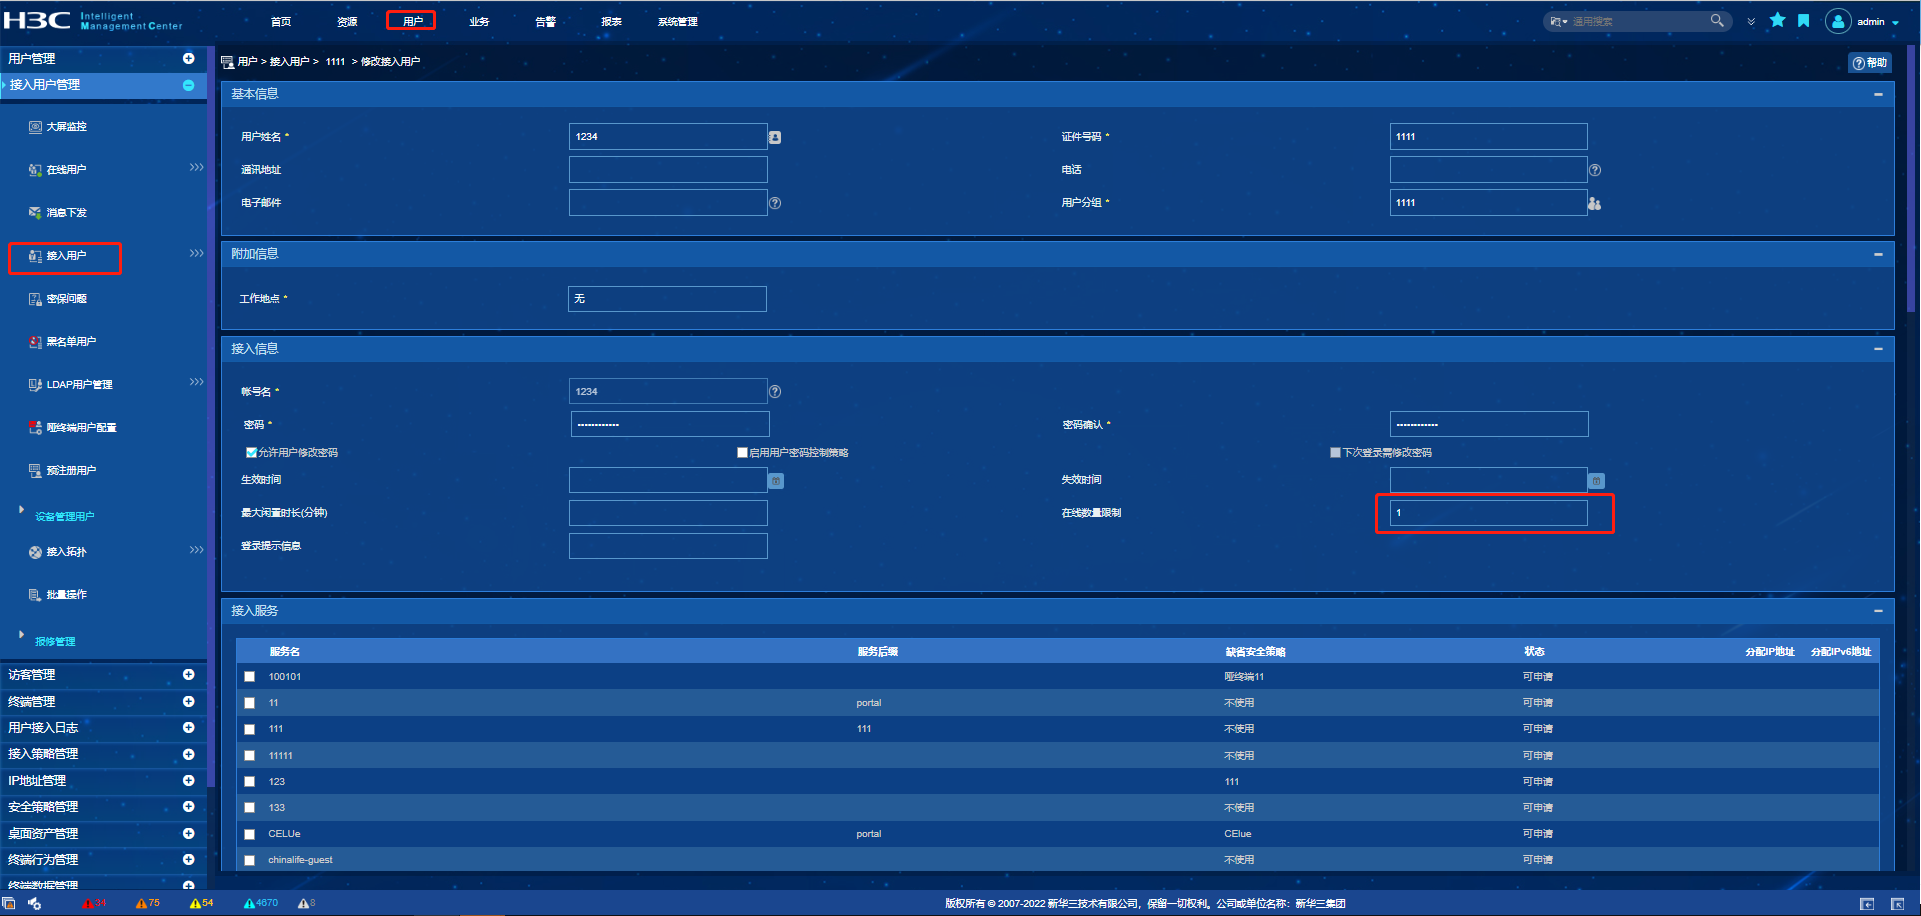1921x916 pixels.
Task: Check the service row 11 with portal suffix
Action: [x=250, y=703]
